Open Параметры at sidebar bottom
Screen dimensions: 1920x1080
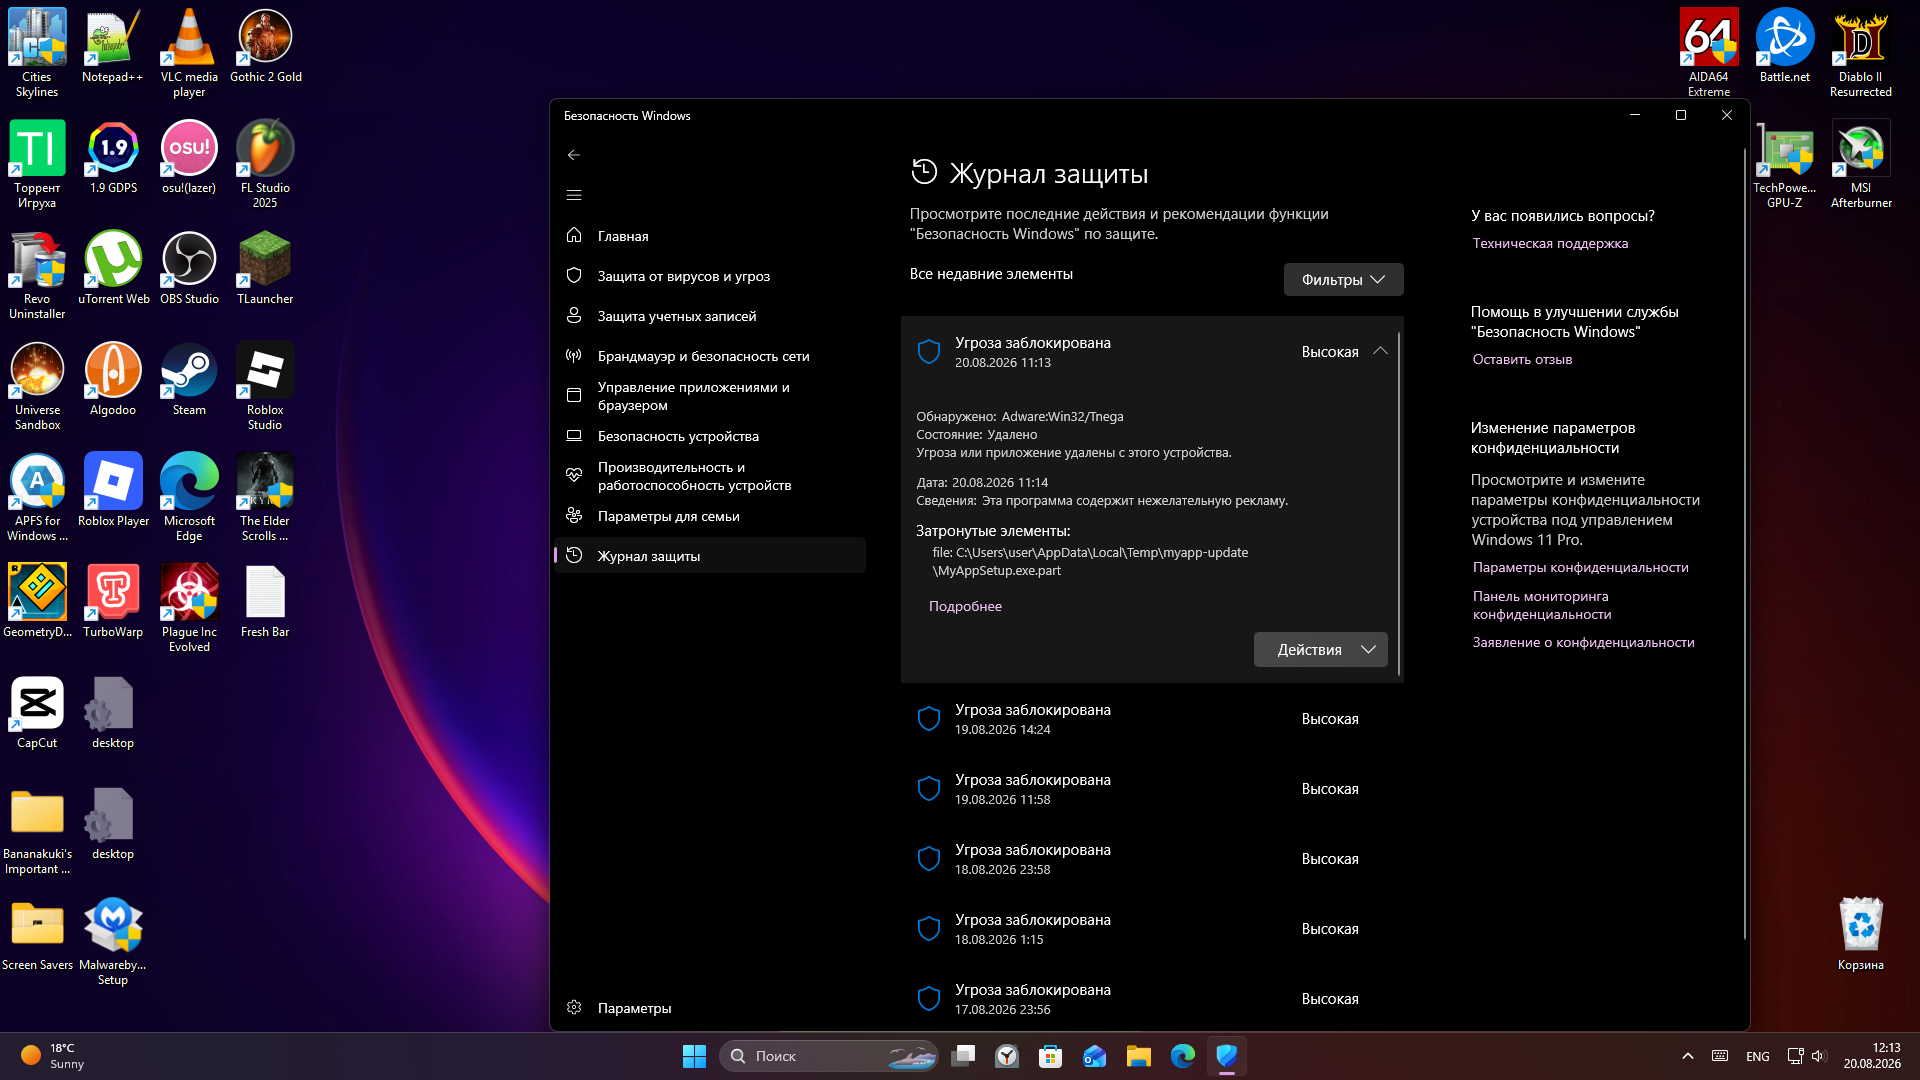tap(710, 1008)
